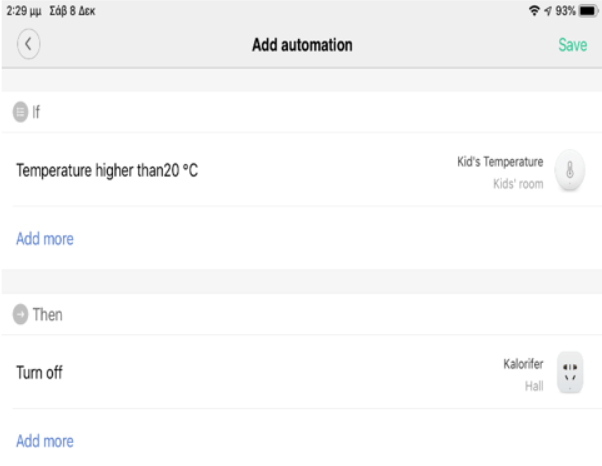Click the Add automation title
Screen dimensions: 602x466
click(x=300, y=46)
